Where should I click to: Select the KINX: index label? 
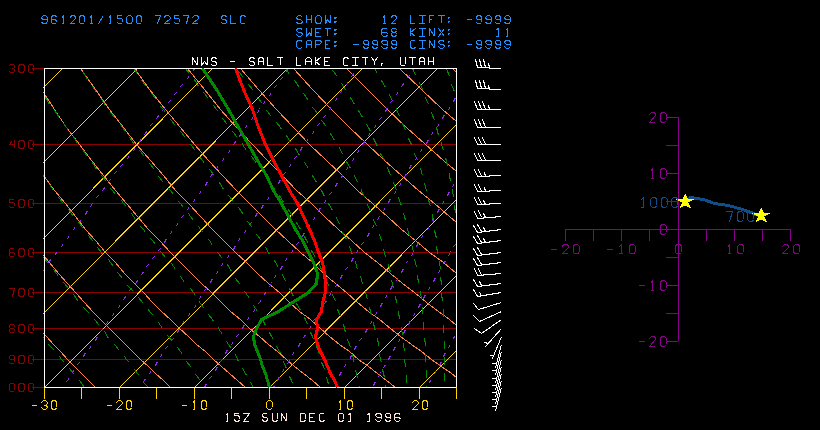[430, 32]
